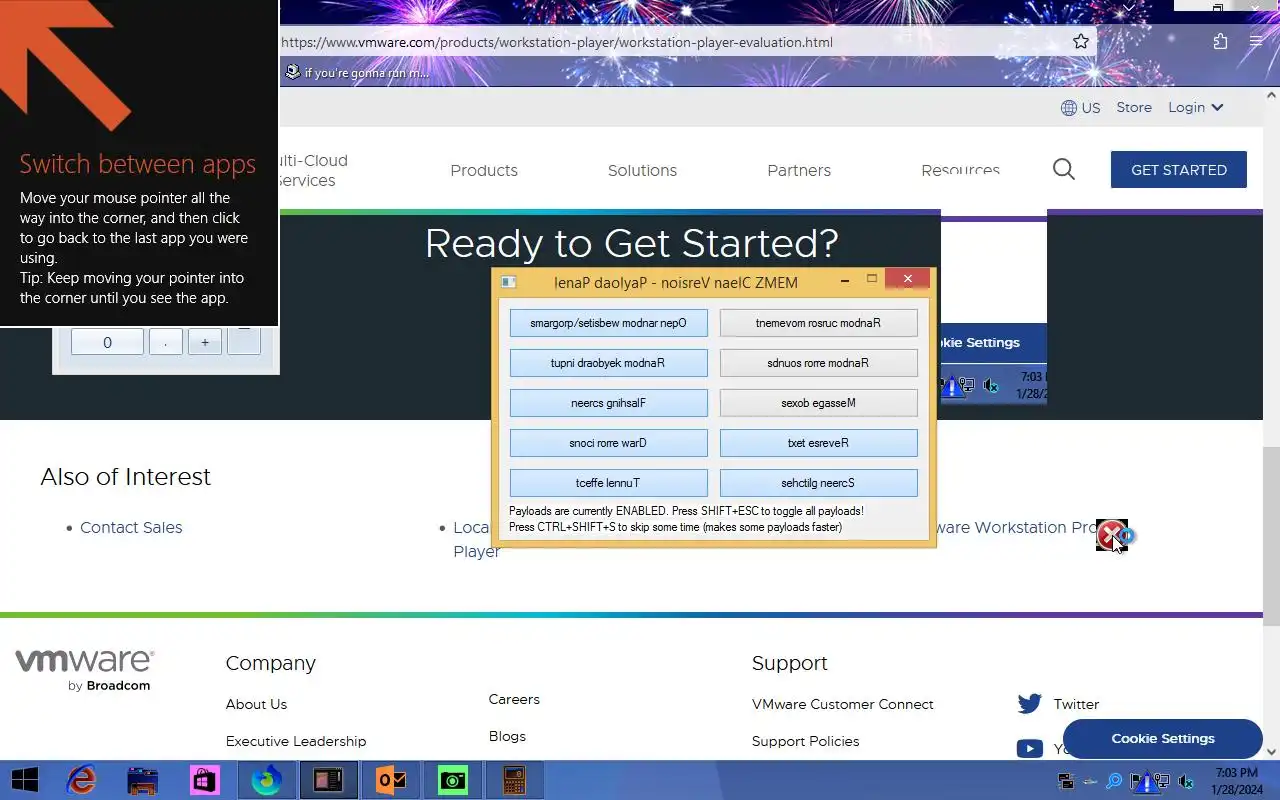The height and width of the screenshot is (800, 1280).
Task: Toggle the 'tupni draobyek modnaR' payload button
Action: (608, 363)
